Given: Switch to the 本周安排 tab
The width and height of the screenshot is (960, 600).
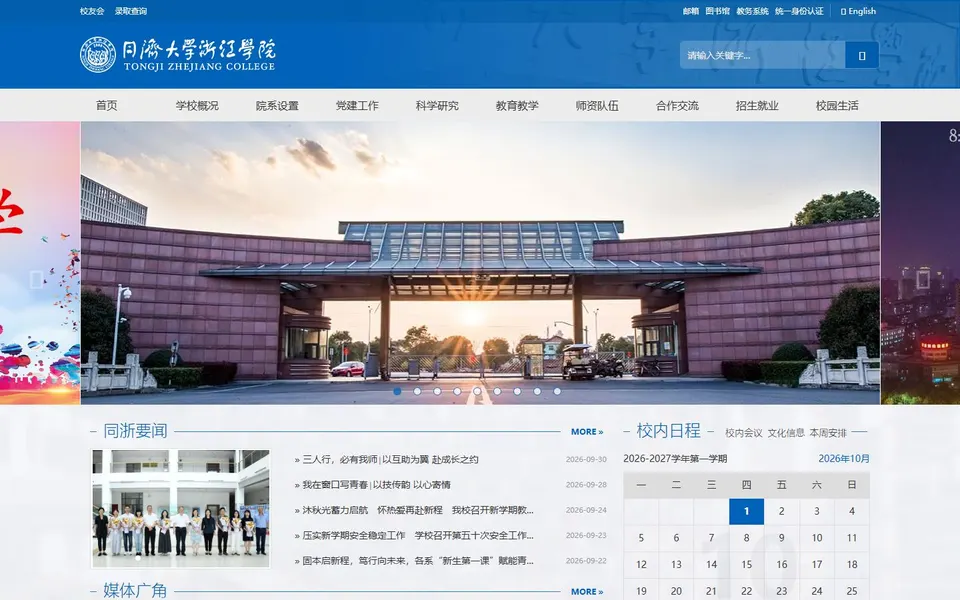Looking at the screenshot, I should tap(828, 433).
